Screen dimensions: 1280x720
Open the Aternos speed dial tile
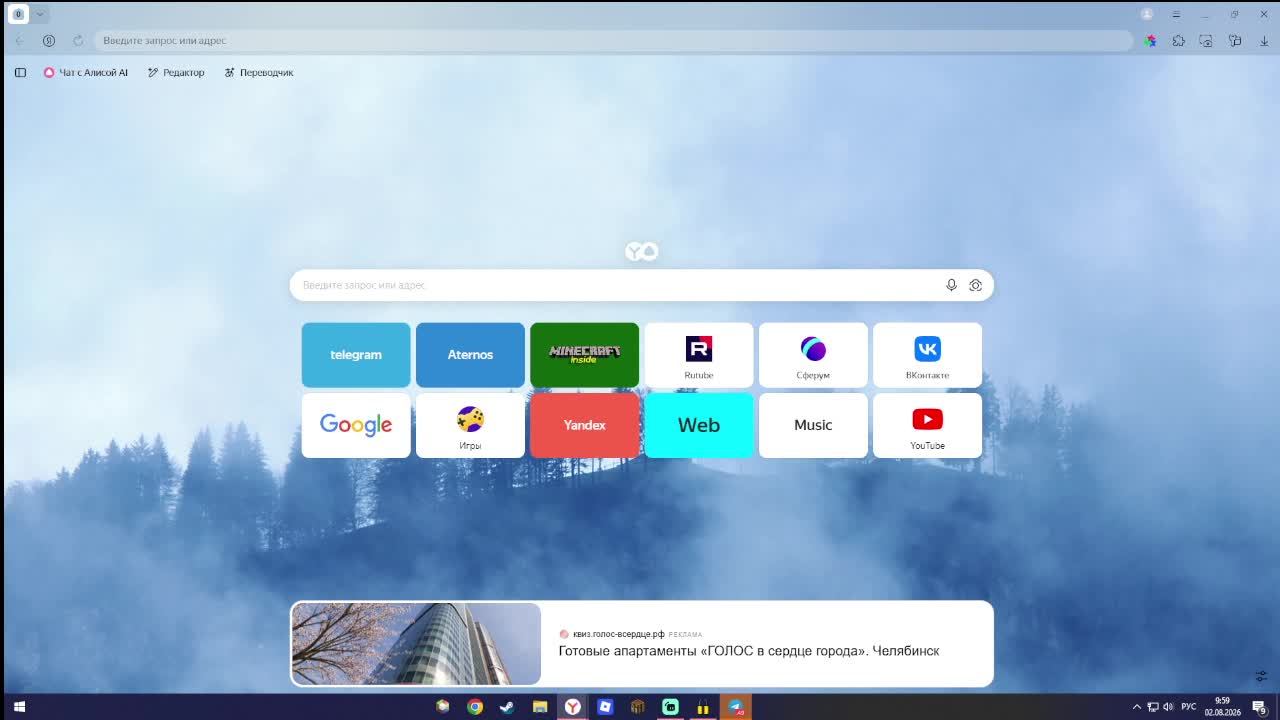click(470, 355)
